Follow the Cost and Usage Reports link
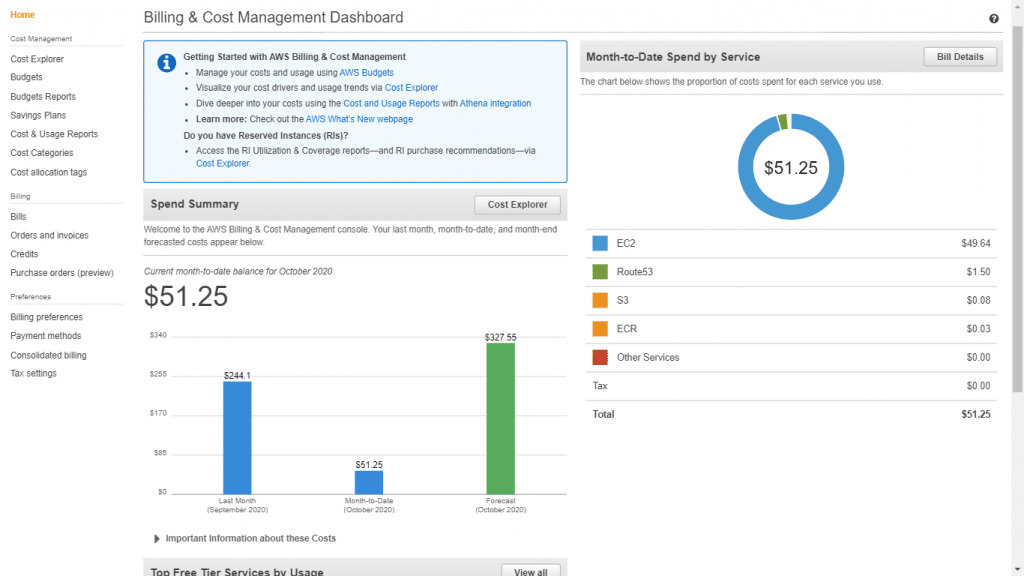1024x576 pixels. (x=391, y=103)
